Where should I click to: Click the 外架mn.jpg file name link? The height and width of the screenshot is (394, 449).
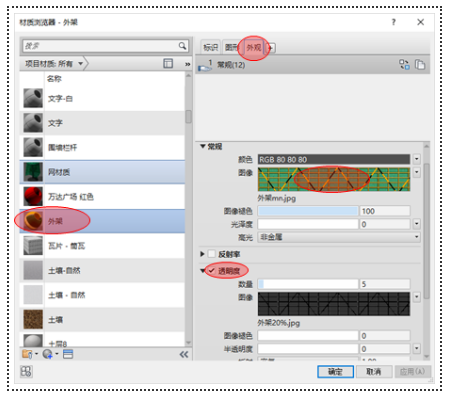coord(277,198)
